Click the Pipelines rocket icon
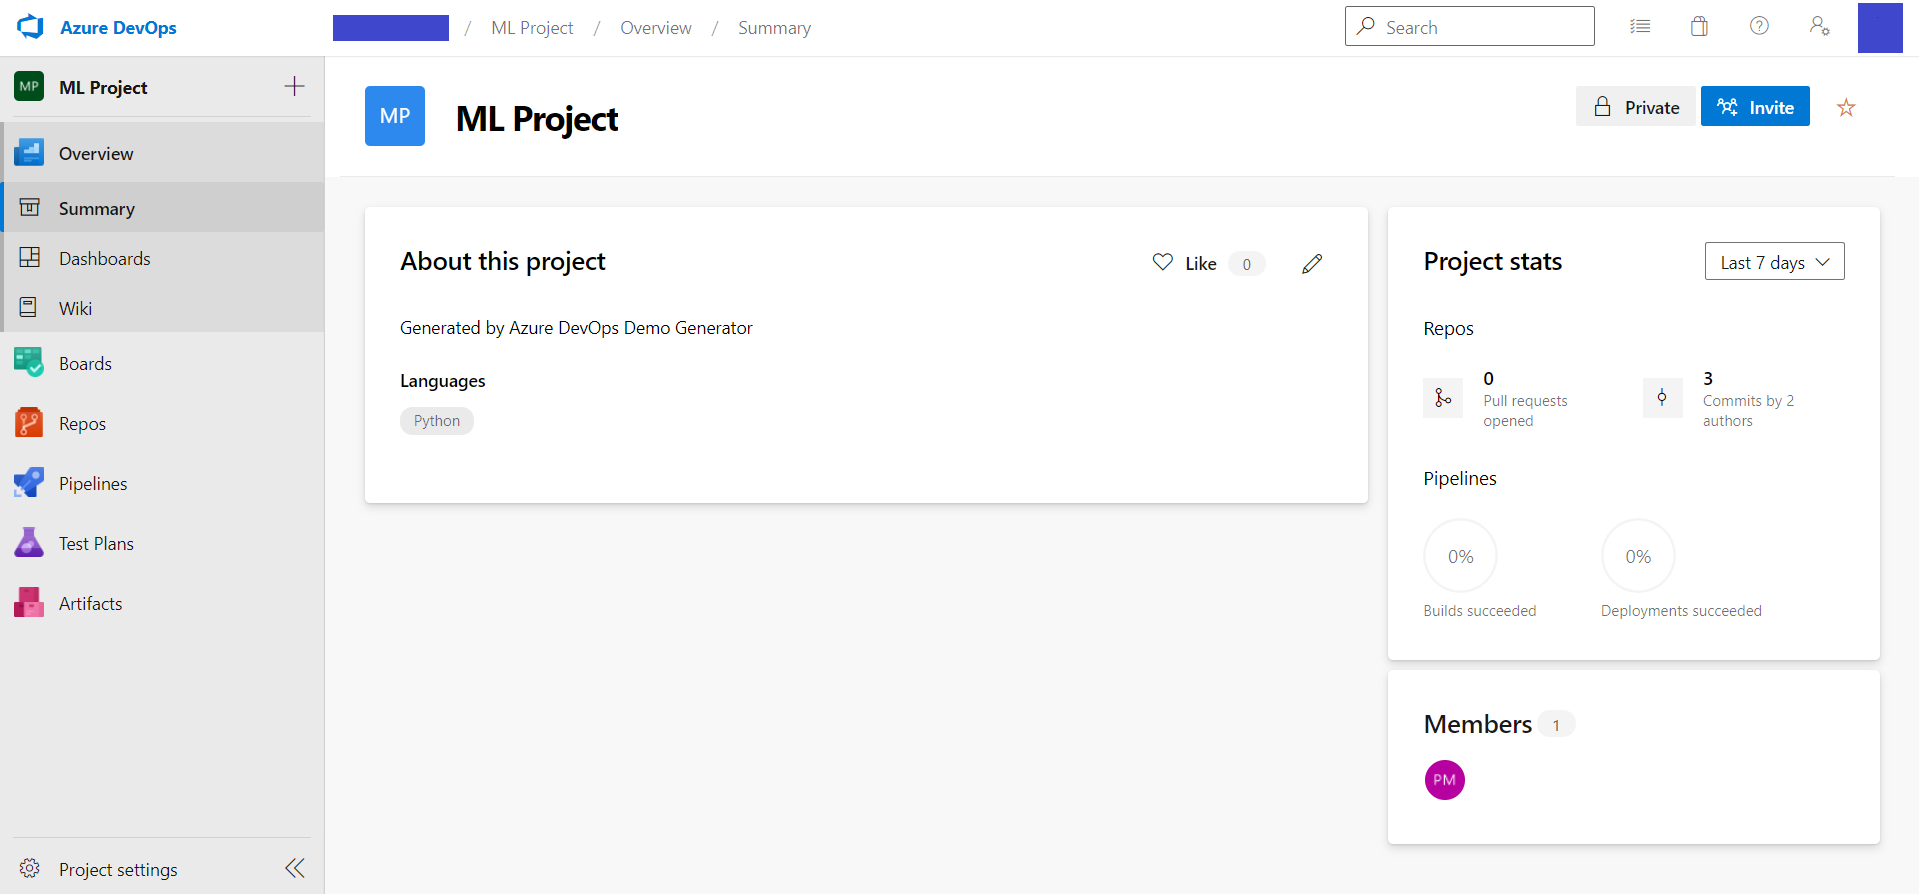This screenshot has width=1919, height=894. [x=29, y=483]
